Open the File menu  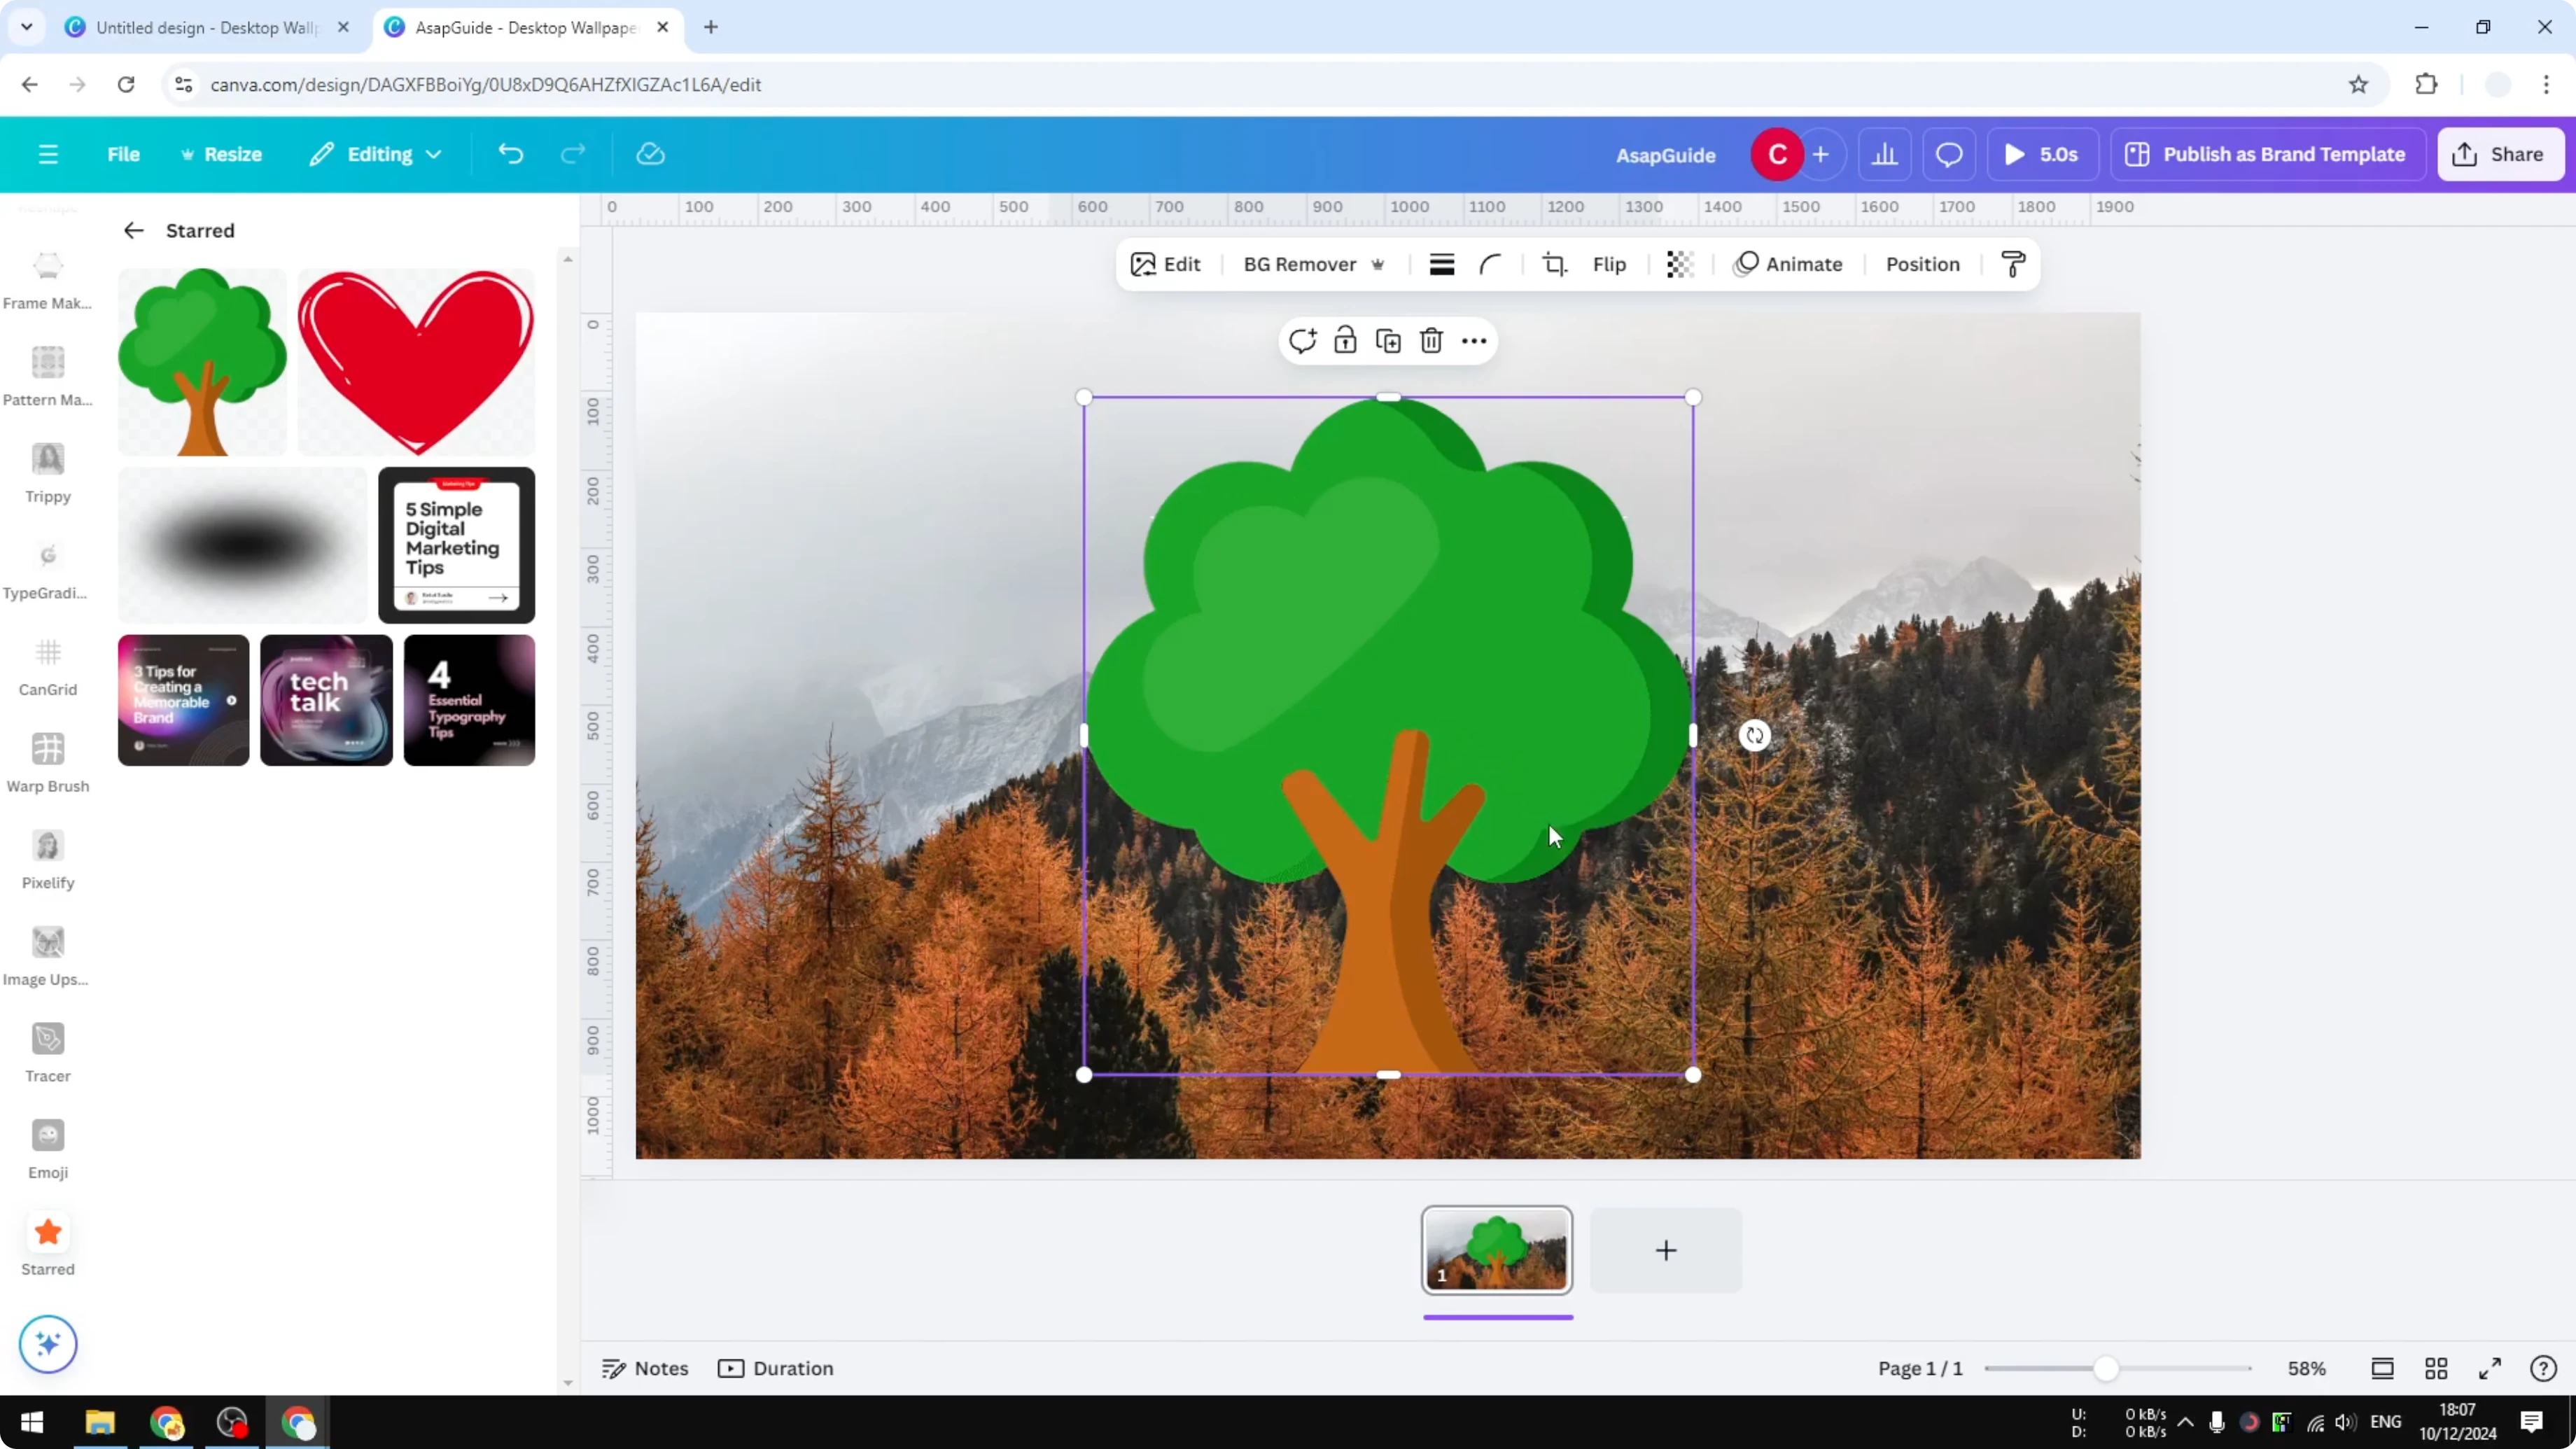point(124,154)
